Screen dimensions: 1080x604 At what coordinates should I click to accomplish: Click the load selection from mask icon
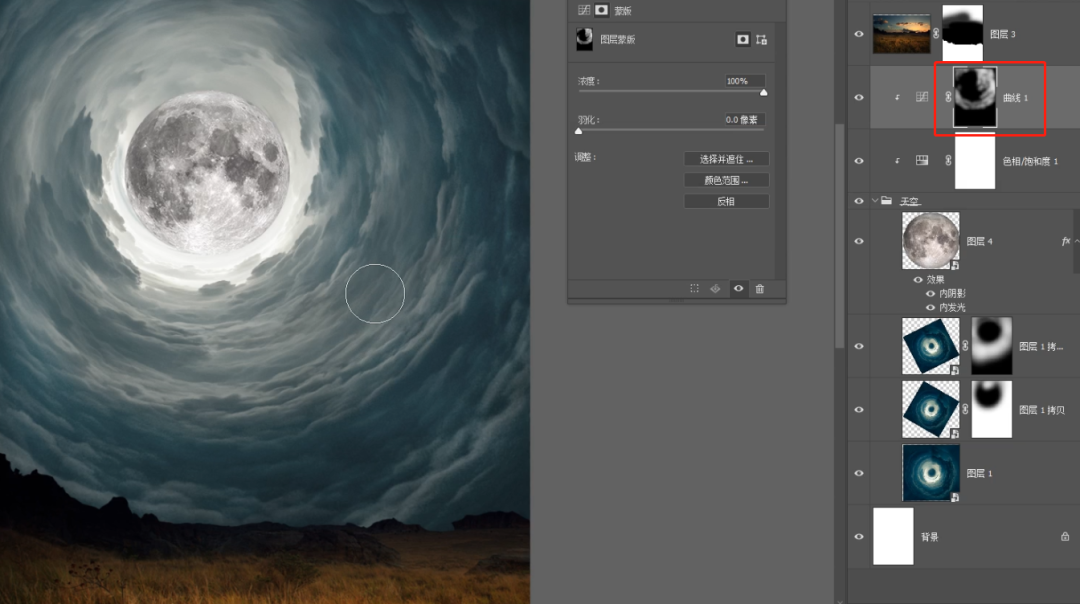(x=695, y=288)
